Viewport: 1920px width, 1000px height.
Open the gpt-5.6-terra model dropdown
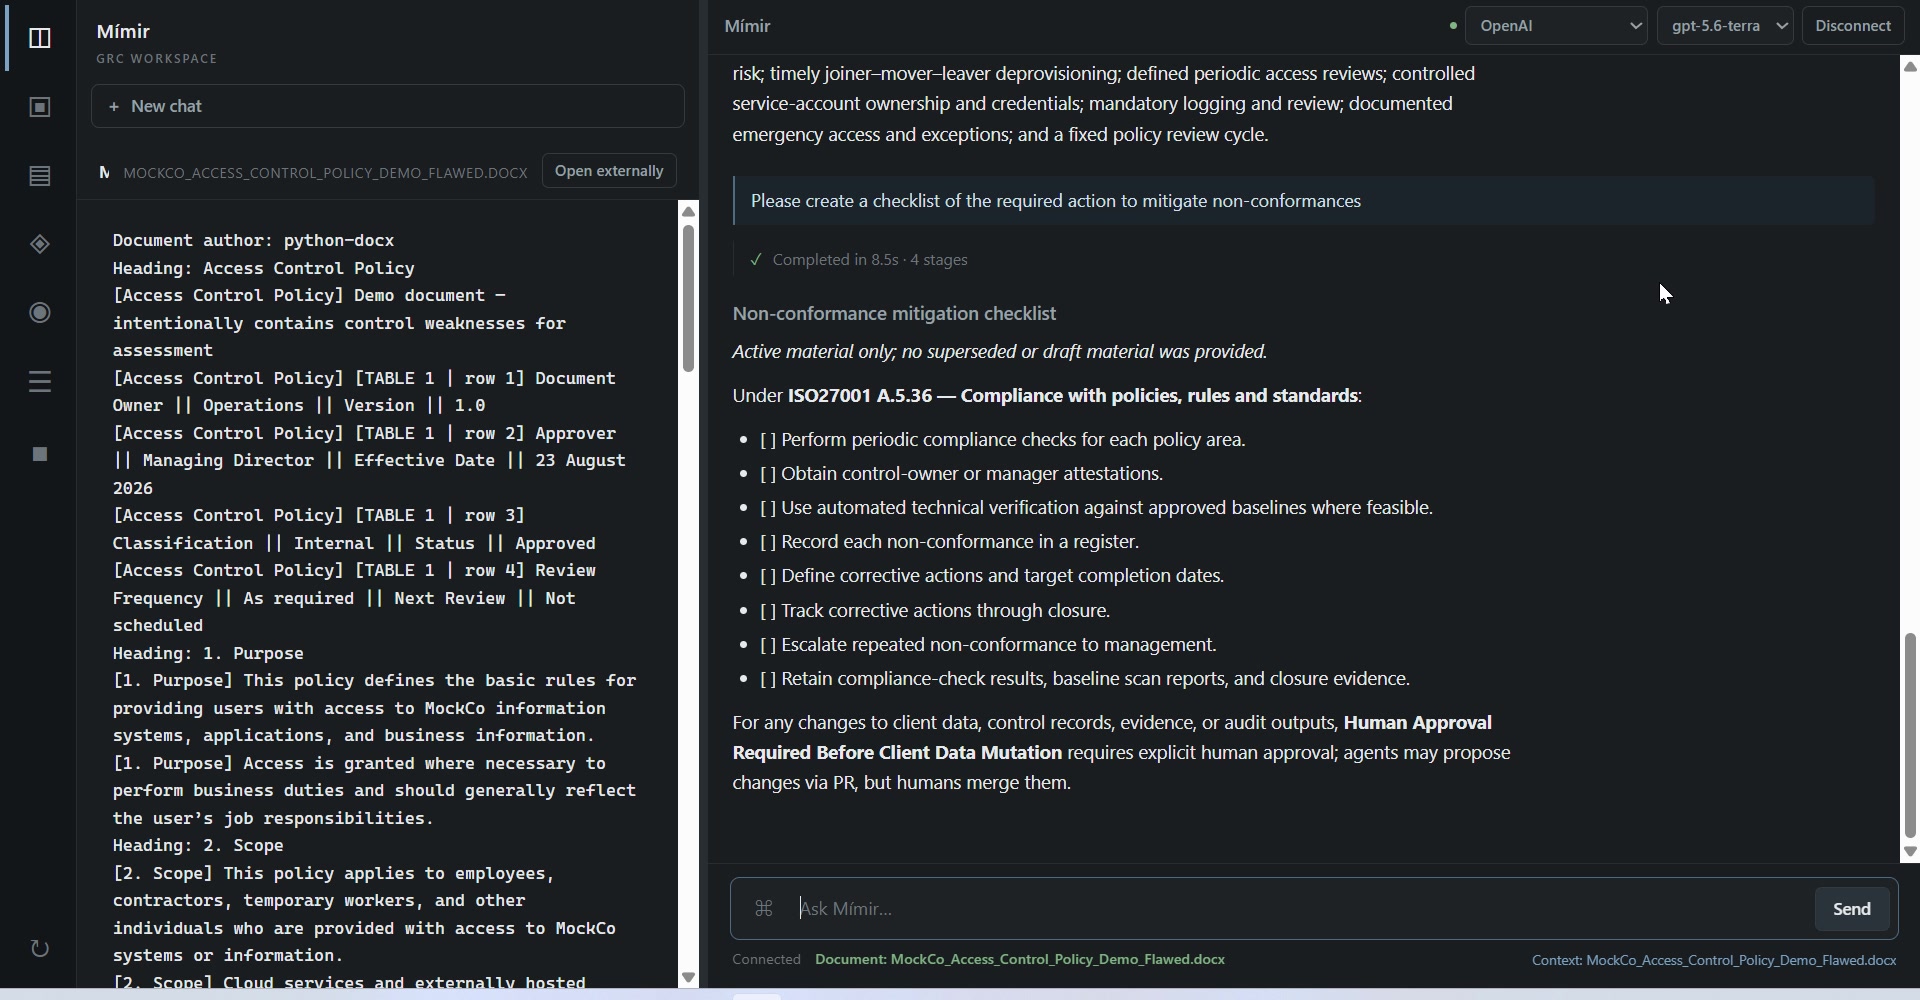coord(1725,26)
